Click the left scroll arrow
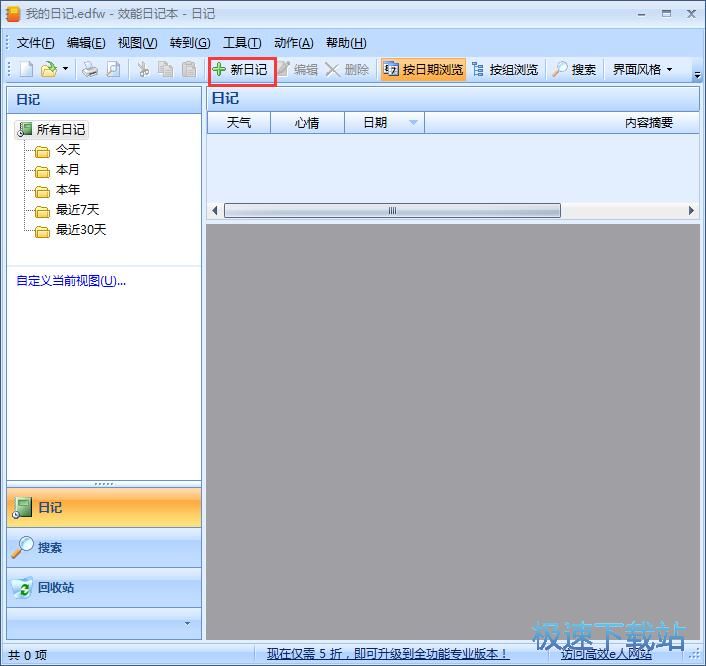The image size is (706, 666). point(215,210)
